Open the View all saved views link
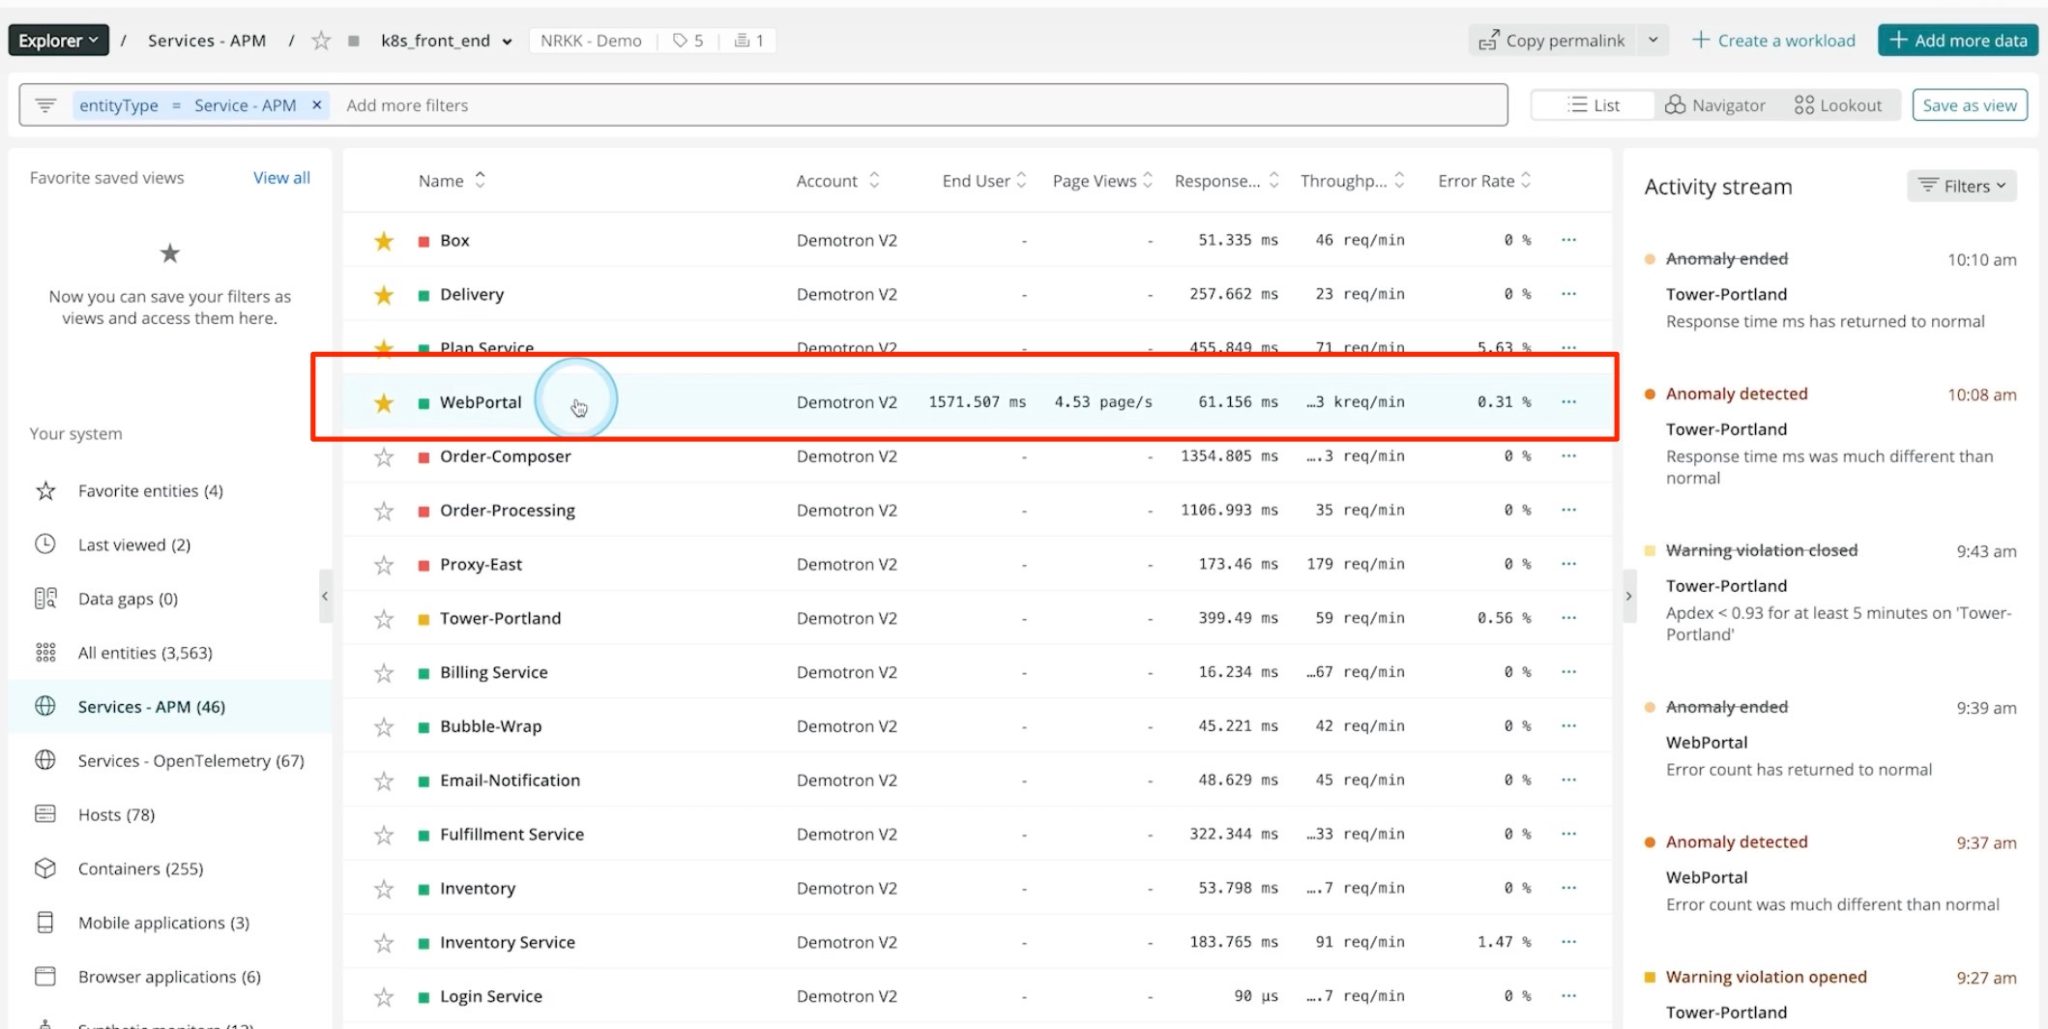This screenshot has height=1029, width=2048. click(281, 177)
